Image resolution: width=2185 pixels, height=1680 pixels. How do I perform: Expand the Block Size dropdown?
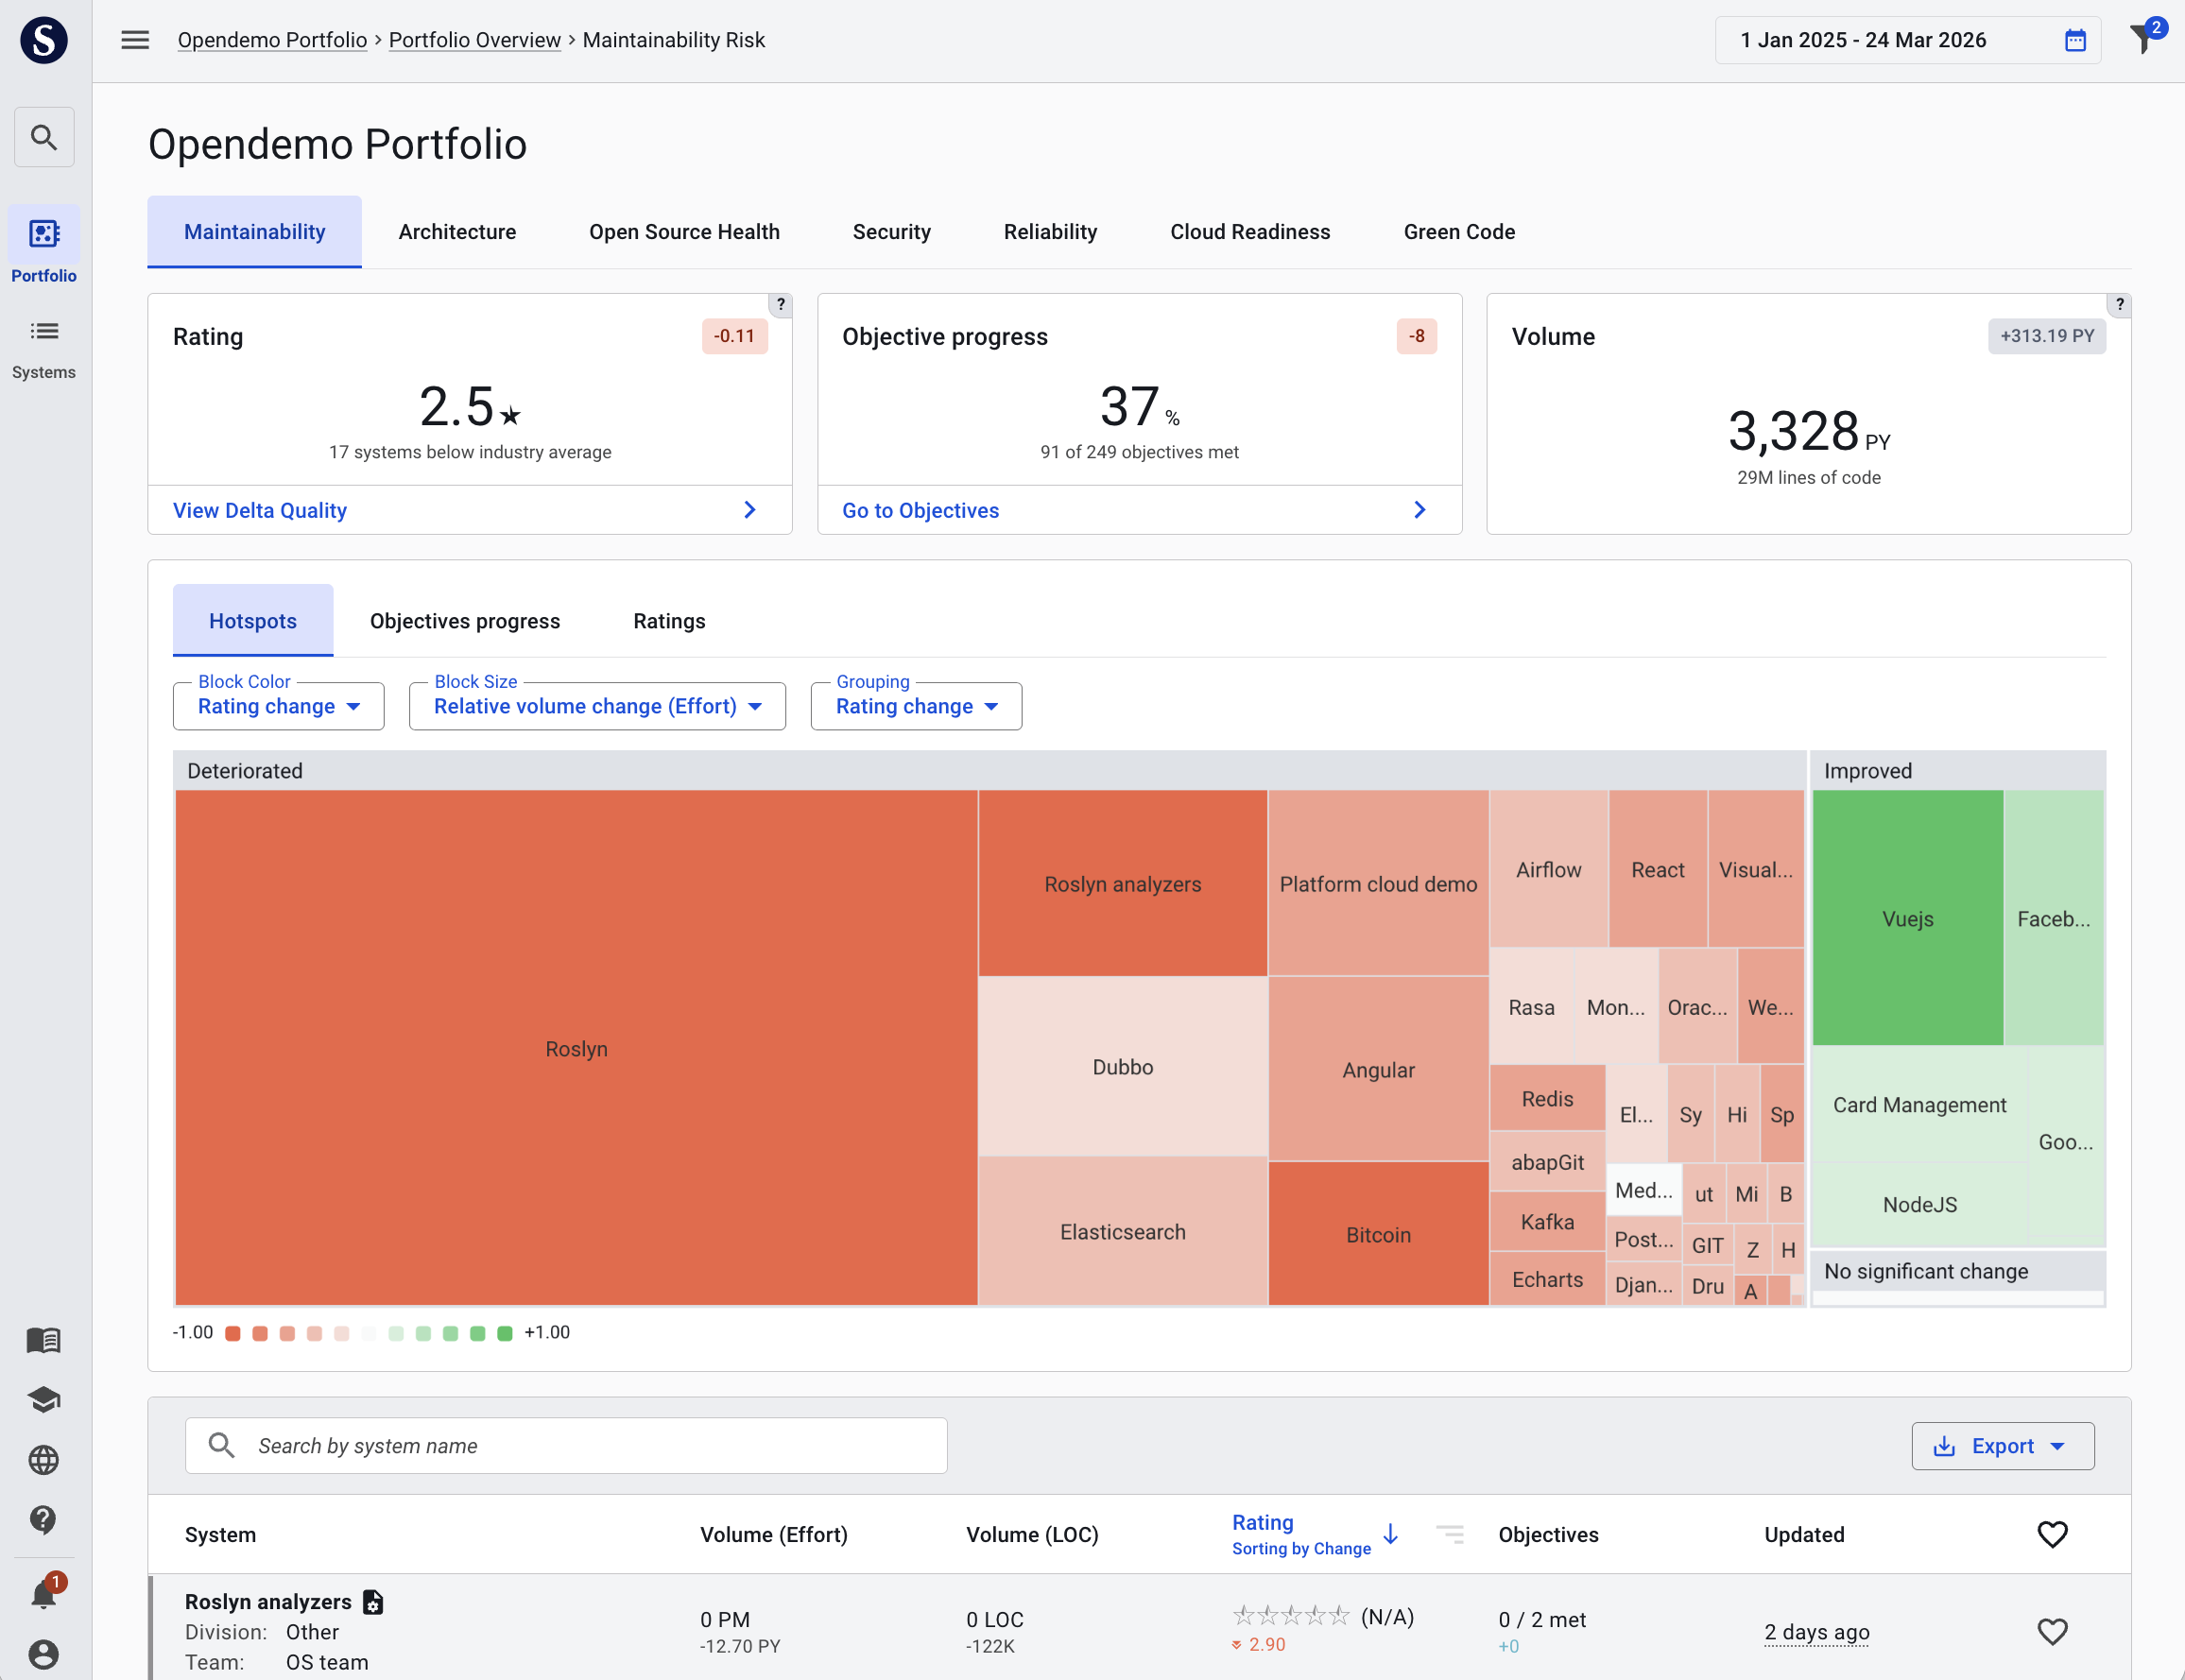597,706
